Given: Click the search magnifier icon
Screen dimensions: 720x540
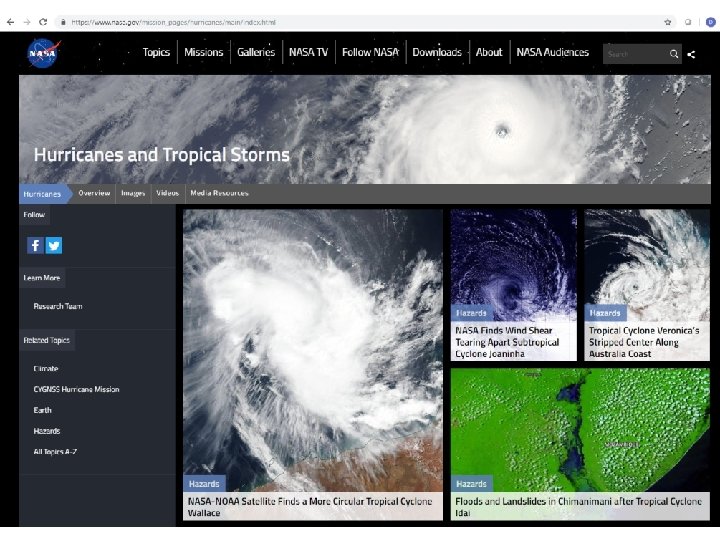Looking at the screenshot, I should click(674, 54).
